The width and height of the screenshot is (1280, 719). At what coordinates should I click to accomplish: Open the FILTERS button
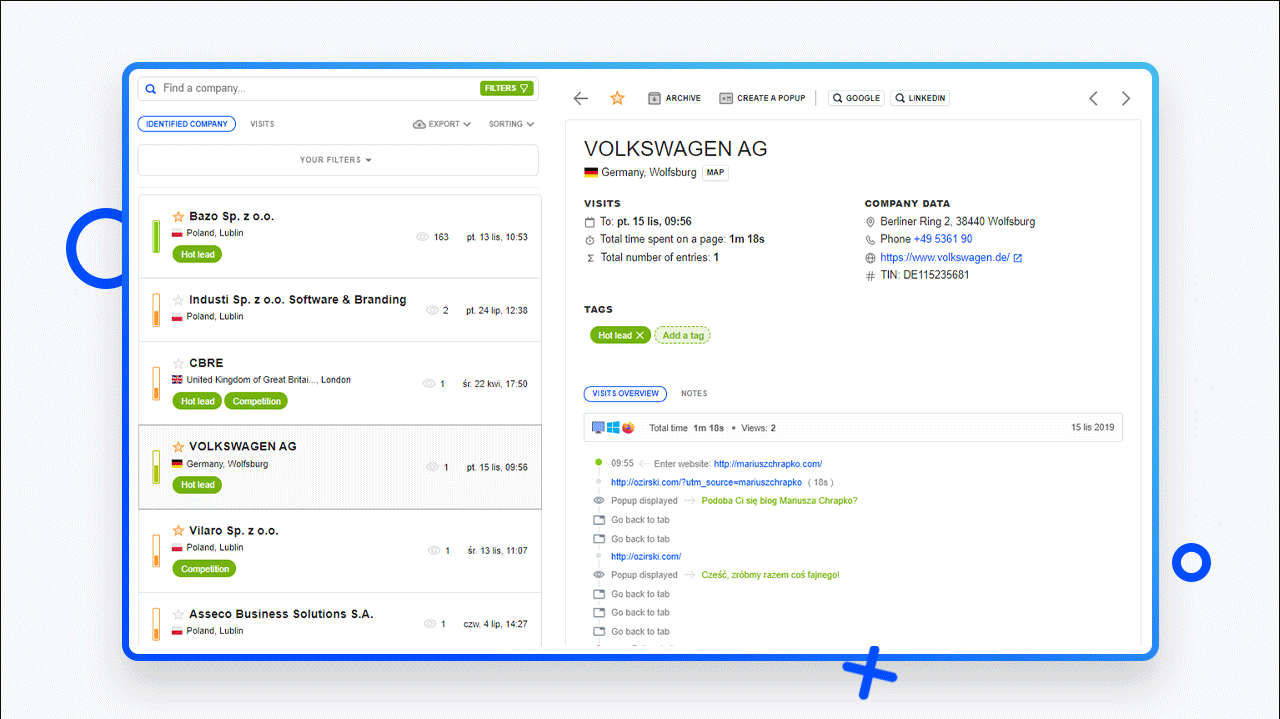506,88
